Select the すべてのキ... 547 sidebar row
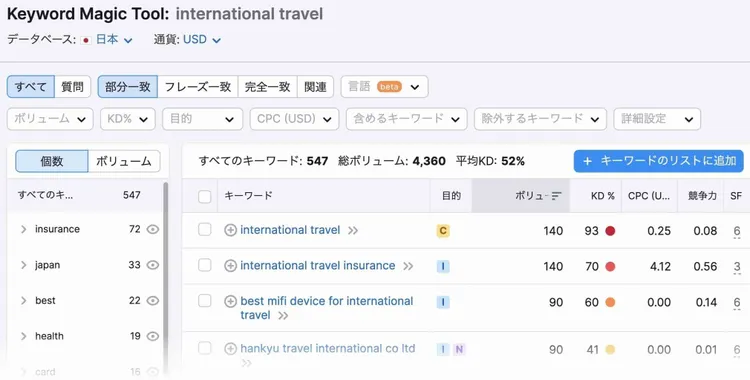Screen dimensions: 750x380 pyautogui.click(x=85, y=195)
